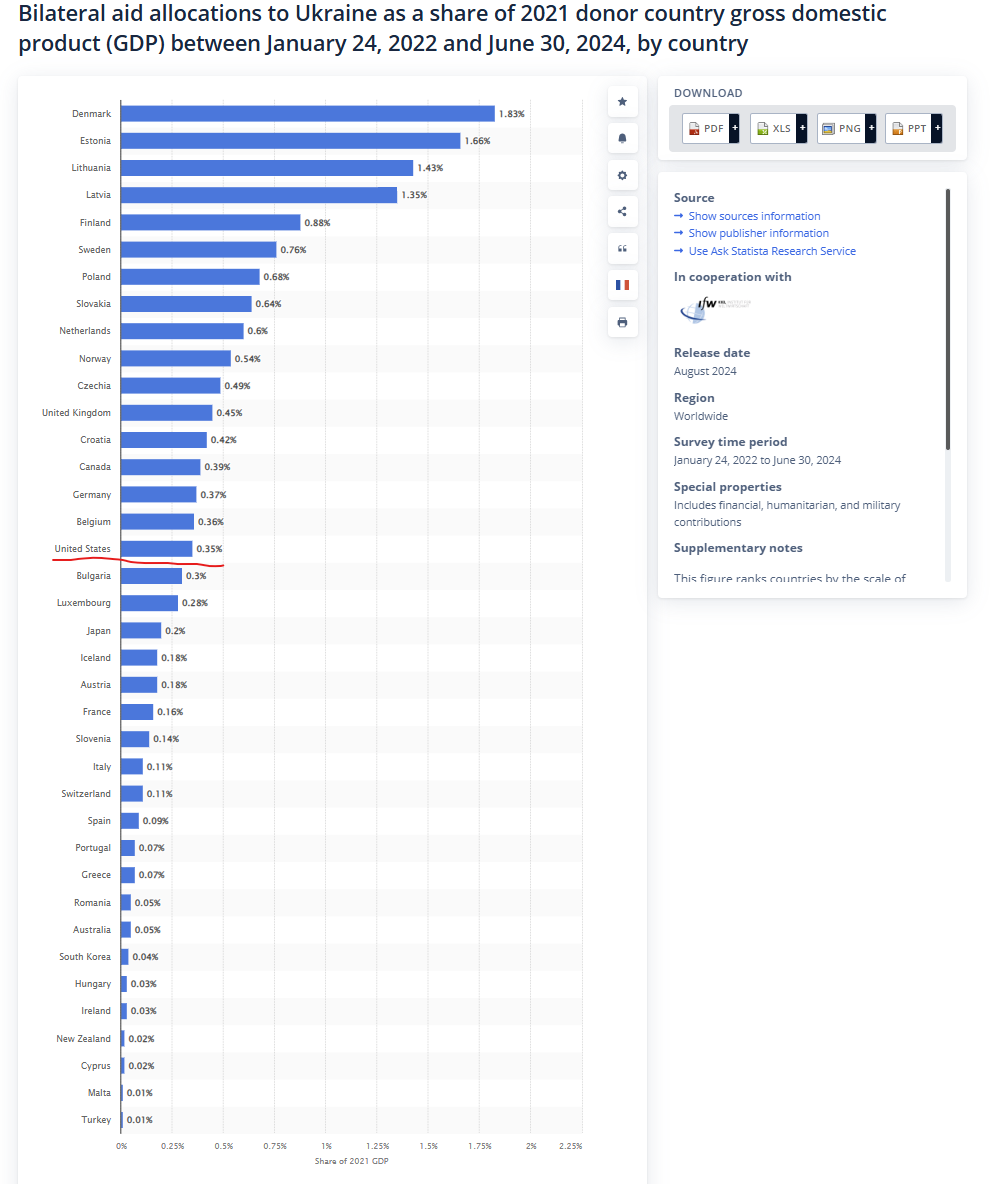The height and width of the screenshot is (1184, 1005).
Task: Open Show sources information link
Action: click(x=754, y=216)
